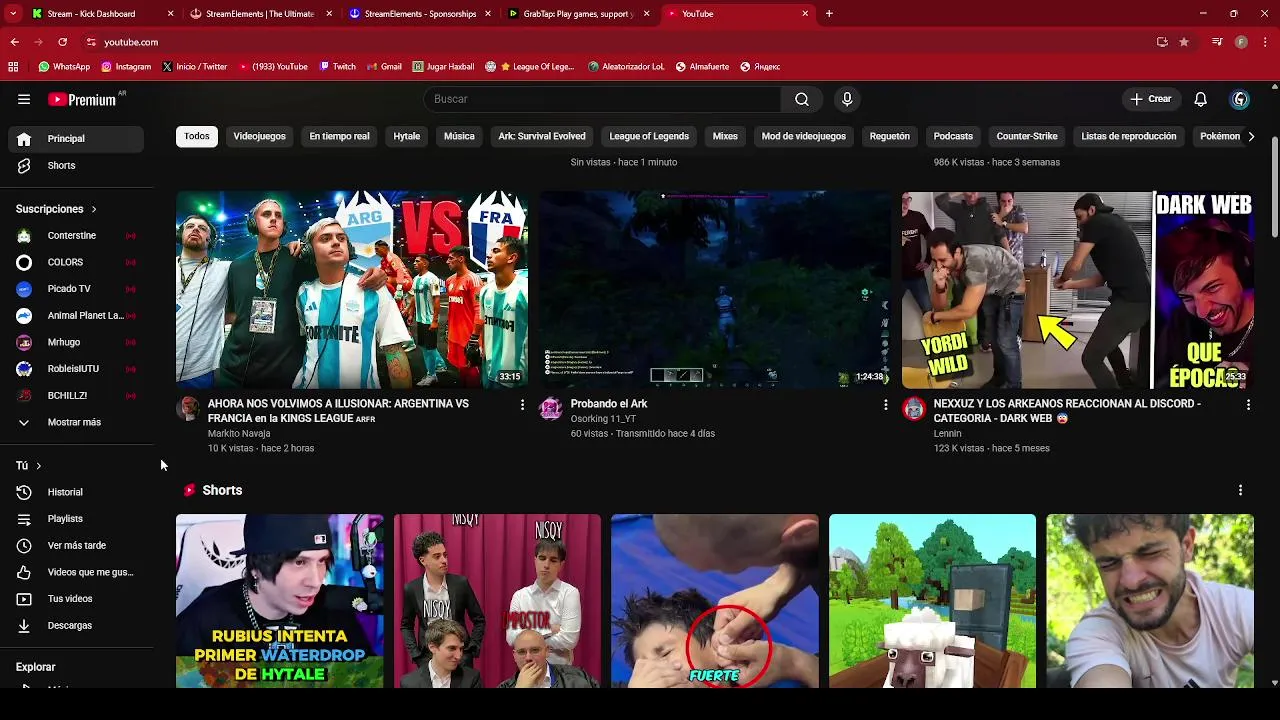Viewport: 1280px width, 720px height.
Task: Open the notifications bell
Action: (1201, 99)
